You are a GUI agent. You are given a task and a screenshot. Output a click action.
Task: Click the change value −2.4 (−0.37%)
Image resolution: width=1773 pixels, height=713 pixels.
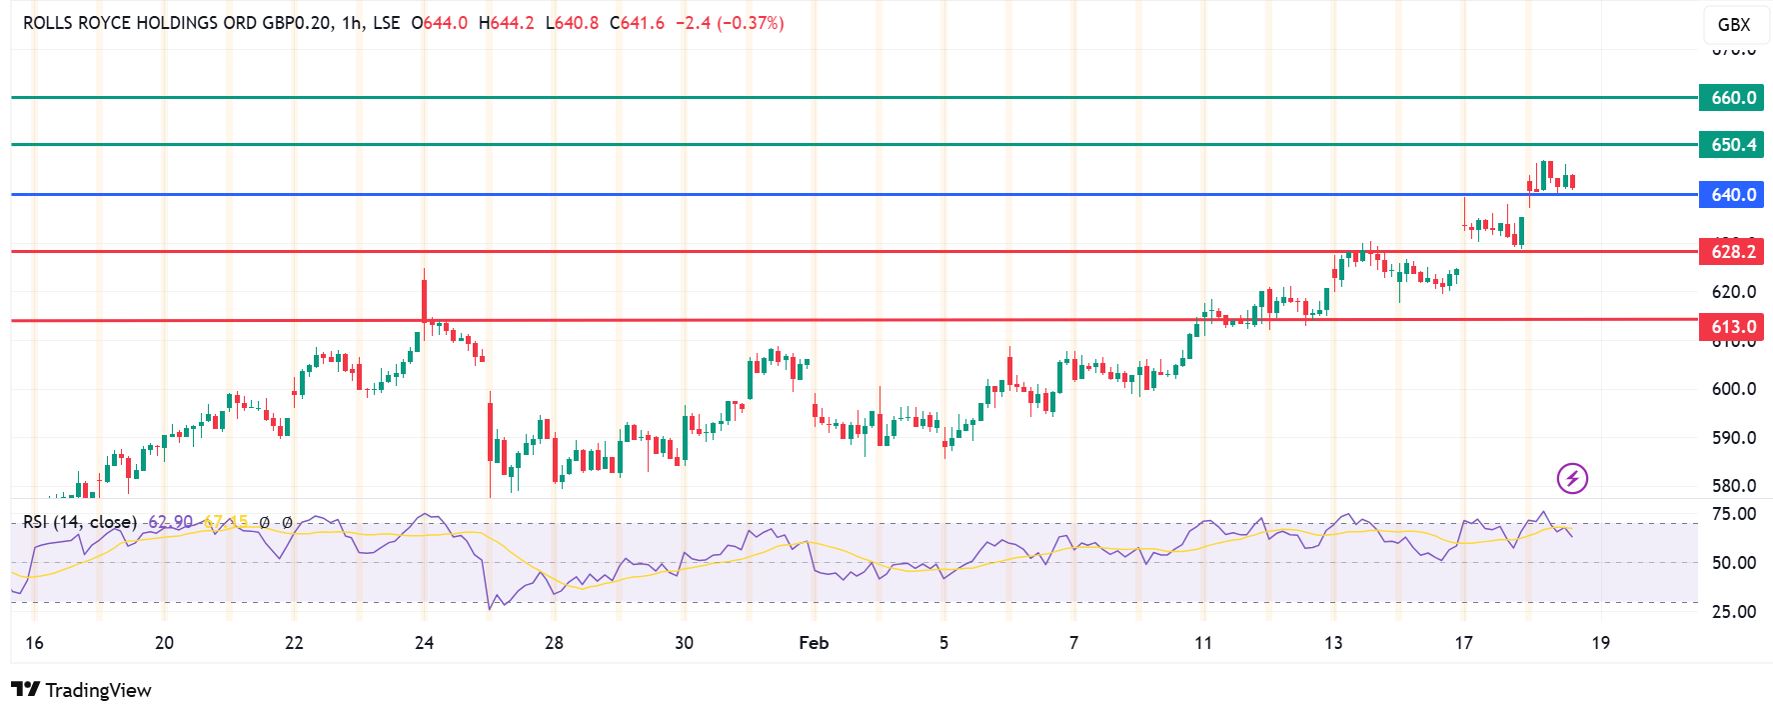pyautogui.click(x=730, y=23)
